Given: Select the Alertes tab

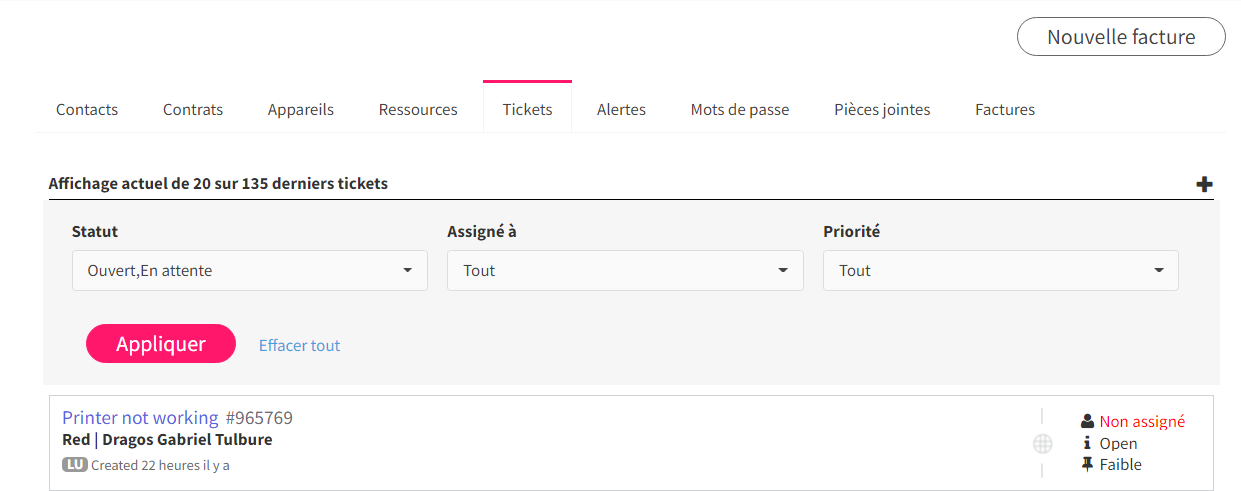Looking at the screenshot, I should click(x=621, y=109).
